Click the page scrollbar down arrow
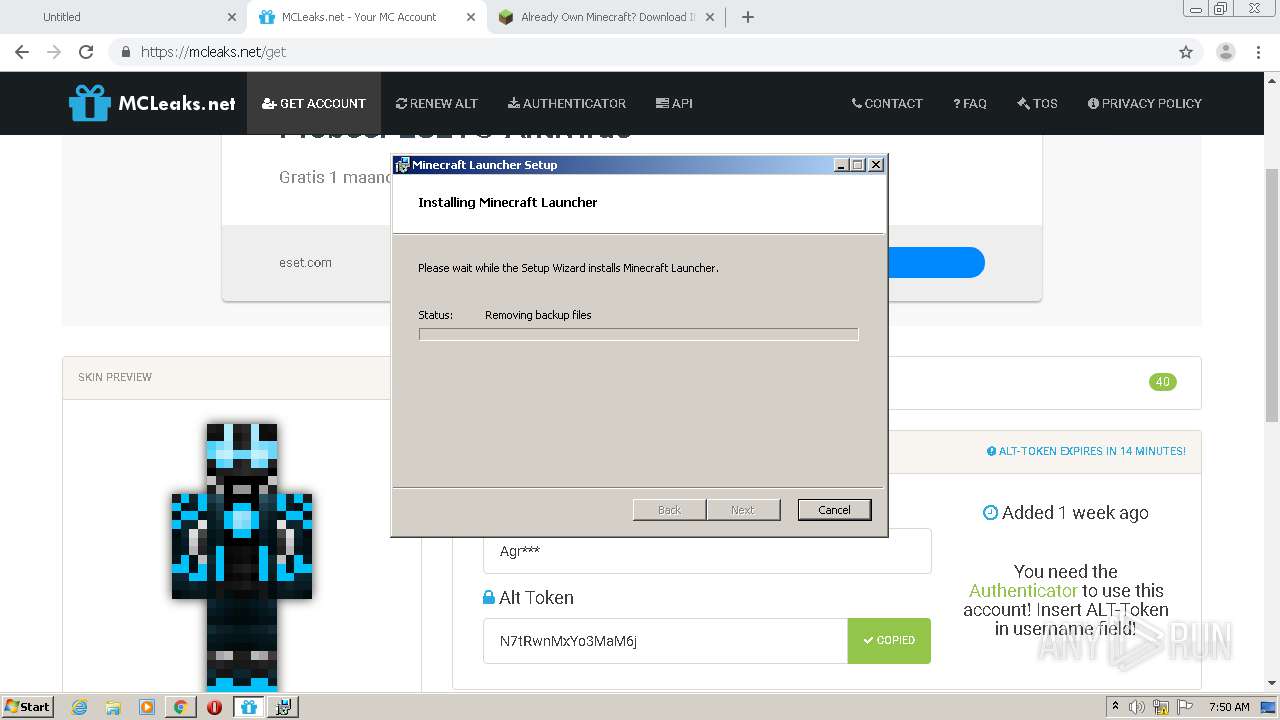Image resolution: width=1280 pixels, height=720 pixels. [1272, 684]
